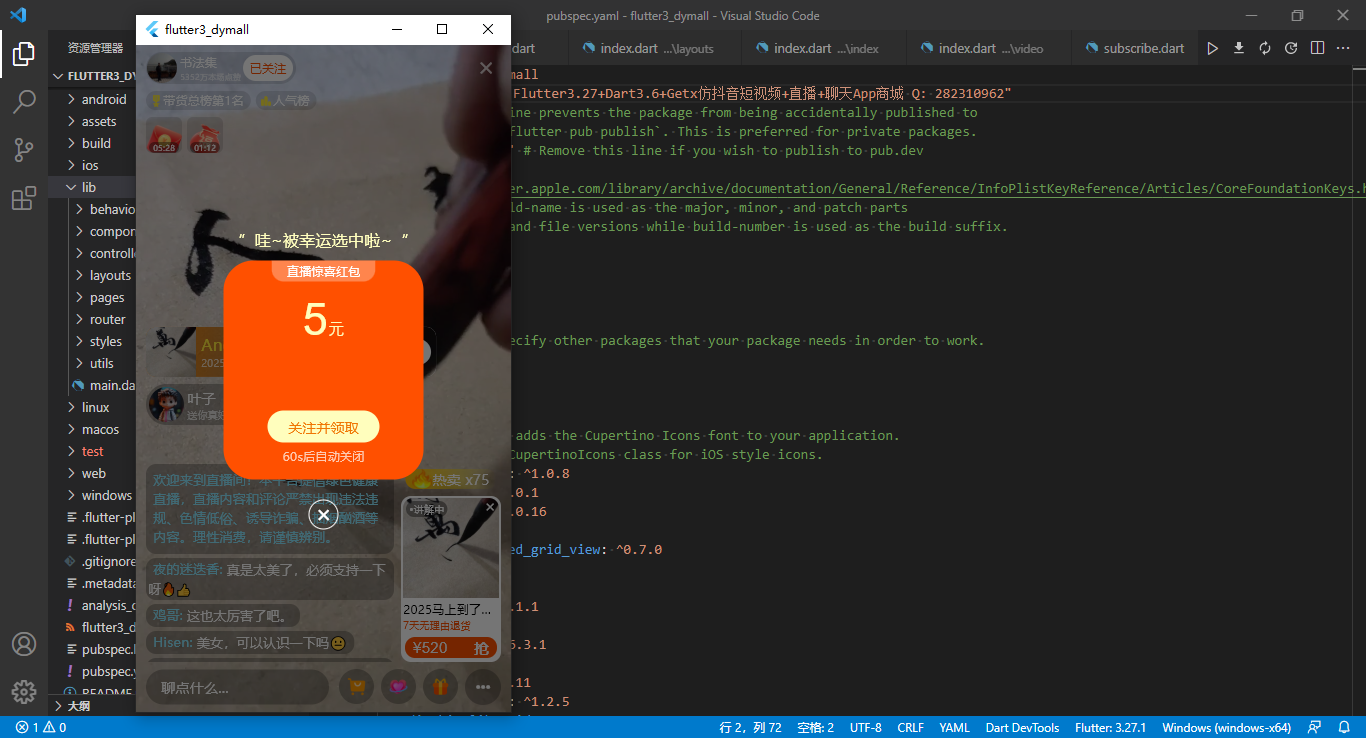Click the 关注并领取 button
The image size is (1366, 738).
tap(323, 427)
